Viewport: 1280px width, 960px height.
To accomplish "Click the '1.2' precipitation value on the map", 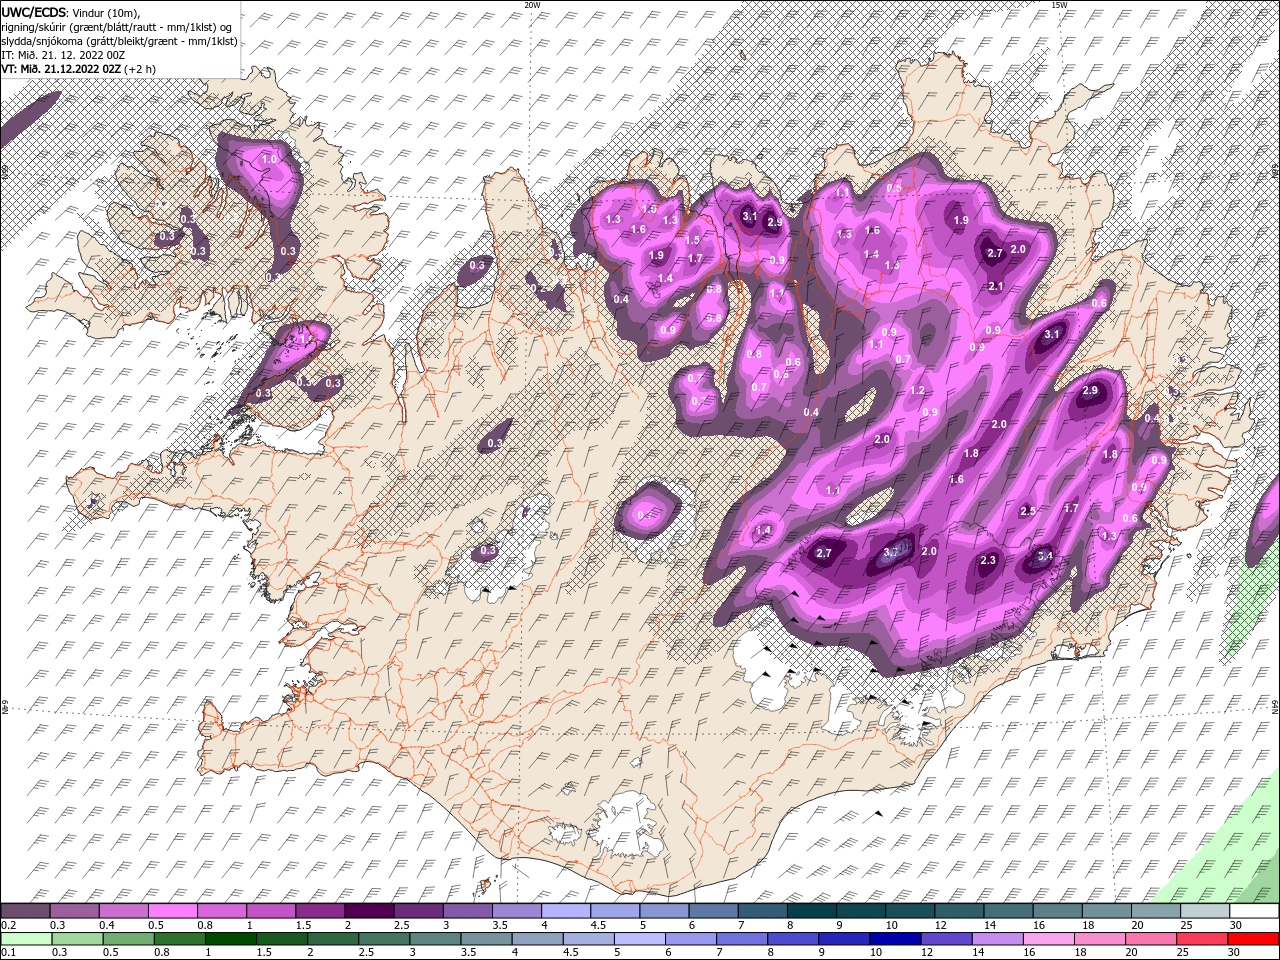I will tap(917, 390).
